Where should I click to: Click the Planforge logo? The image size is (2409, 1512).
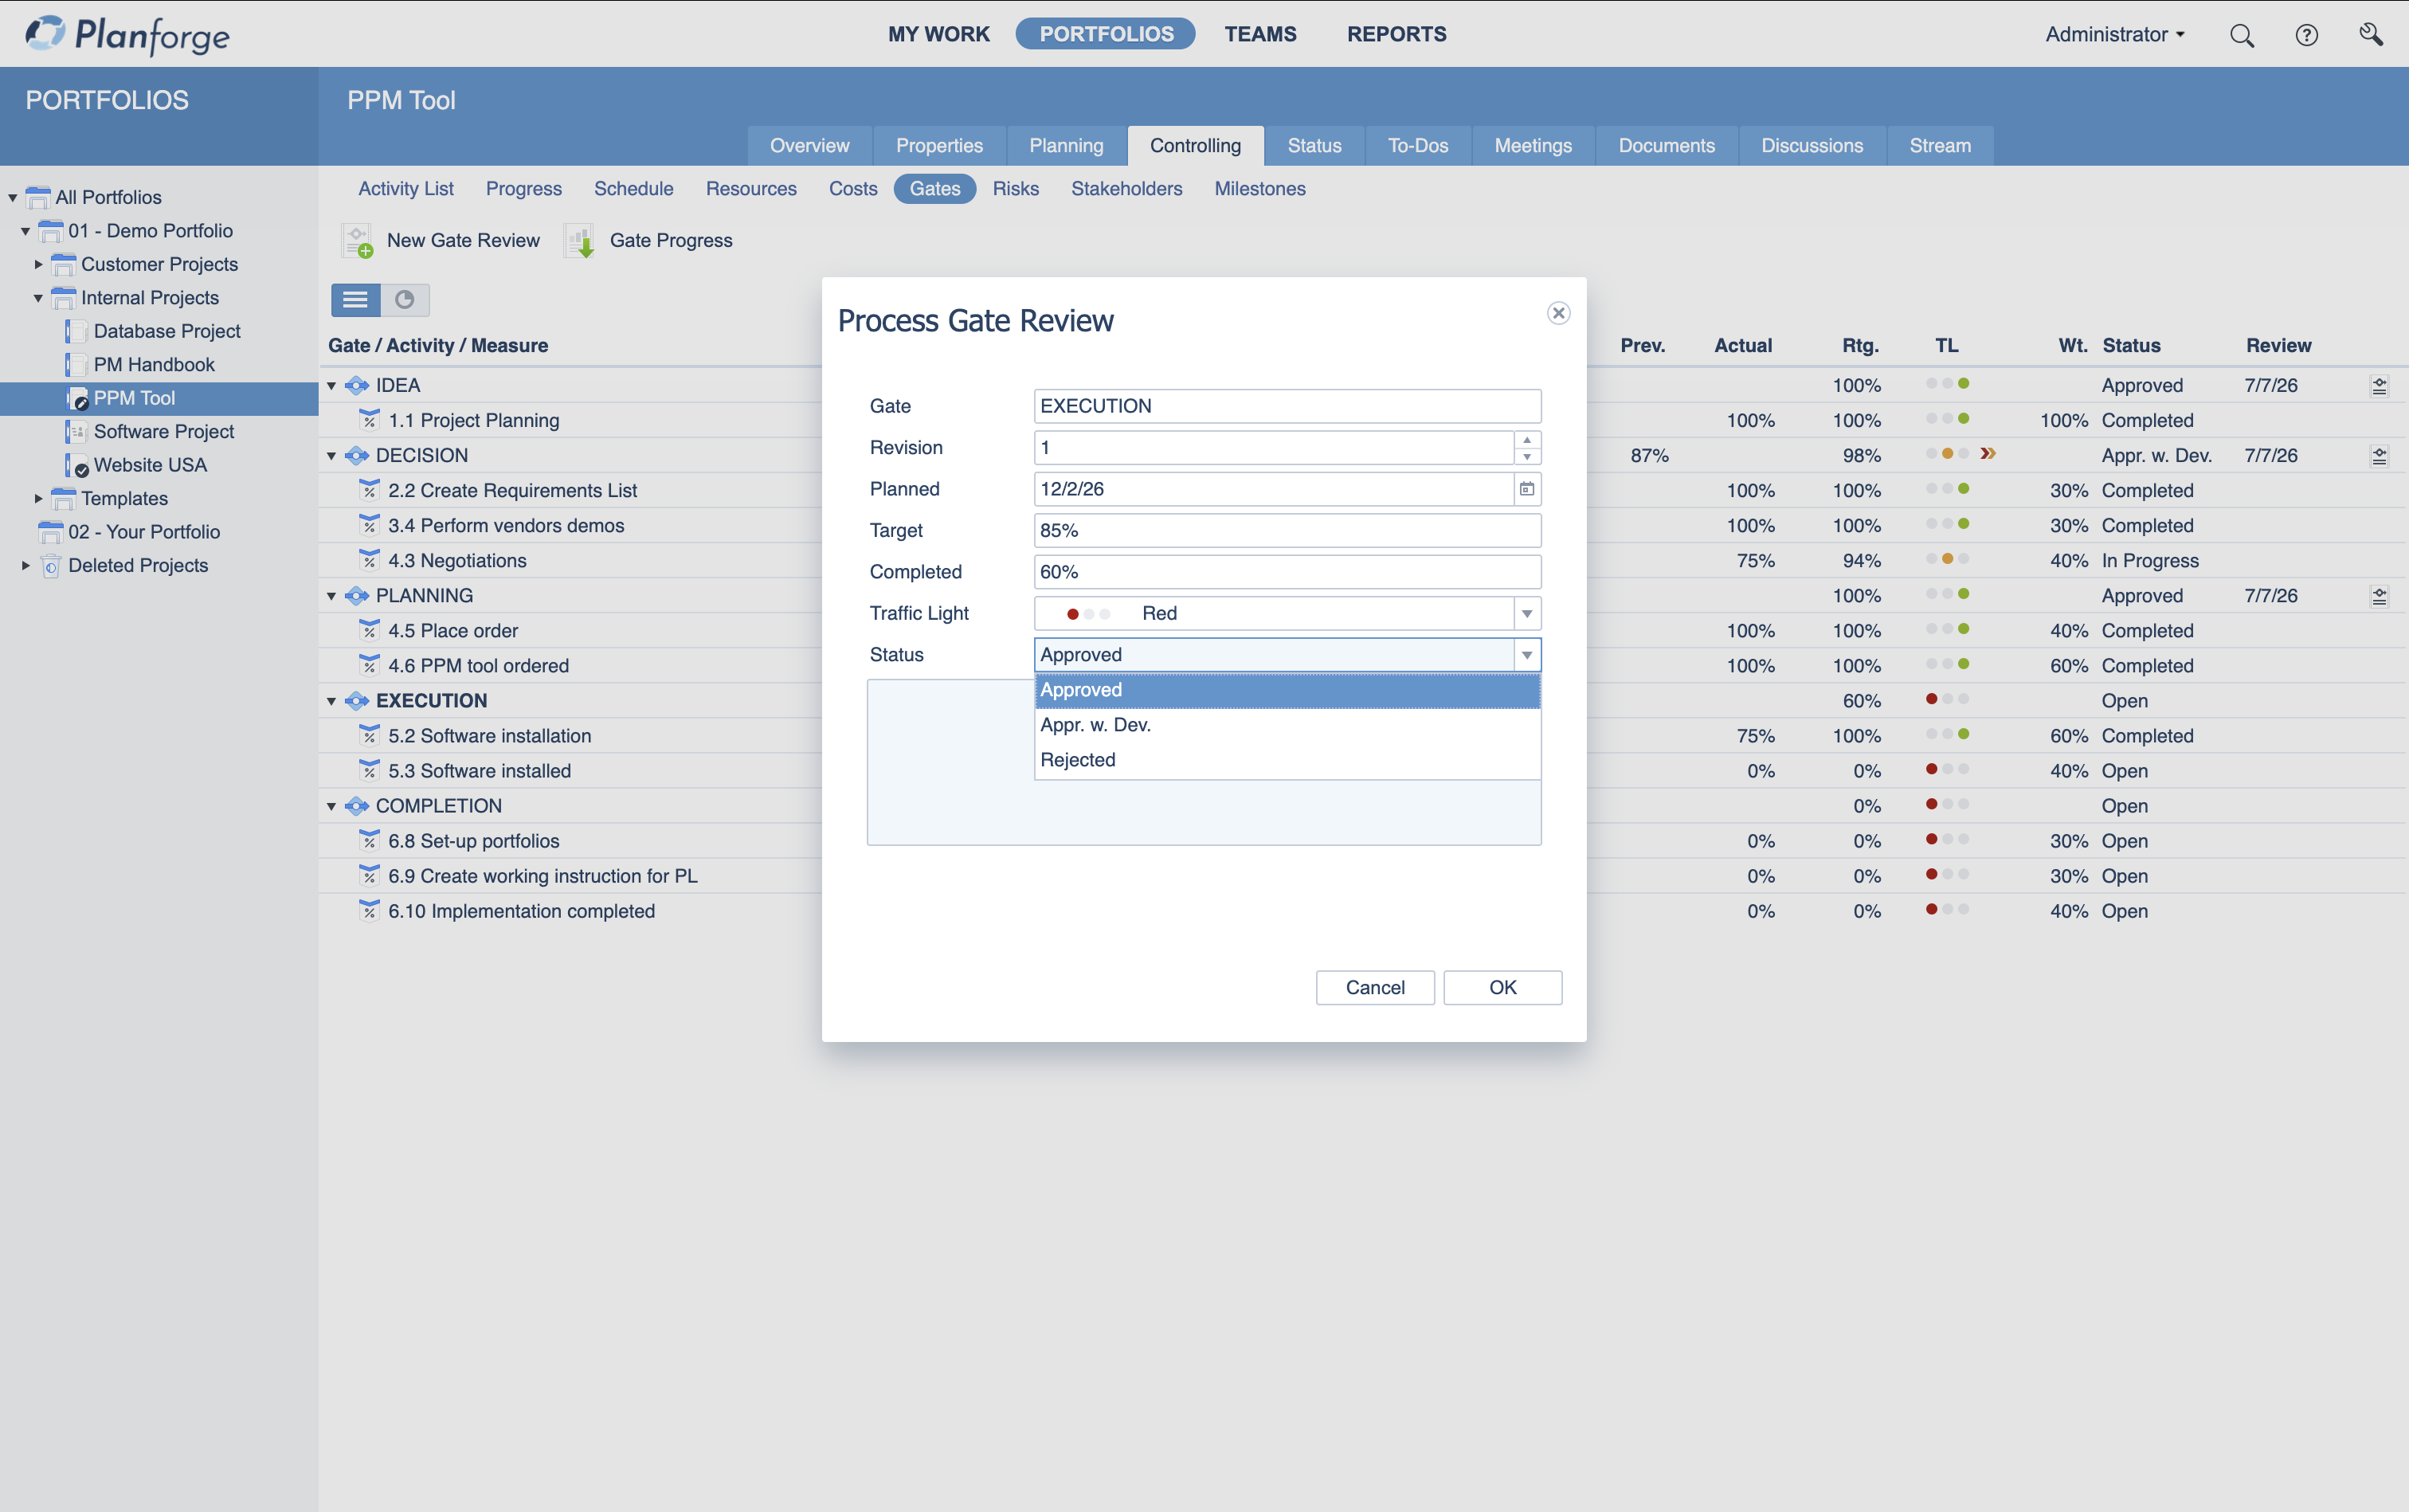(x=127, y=35)
